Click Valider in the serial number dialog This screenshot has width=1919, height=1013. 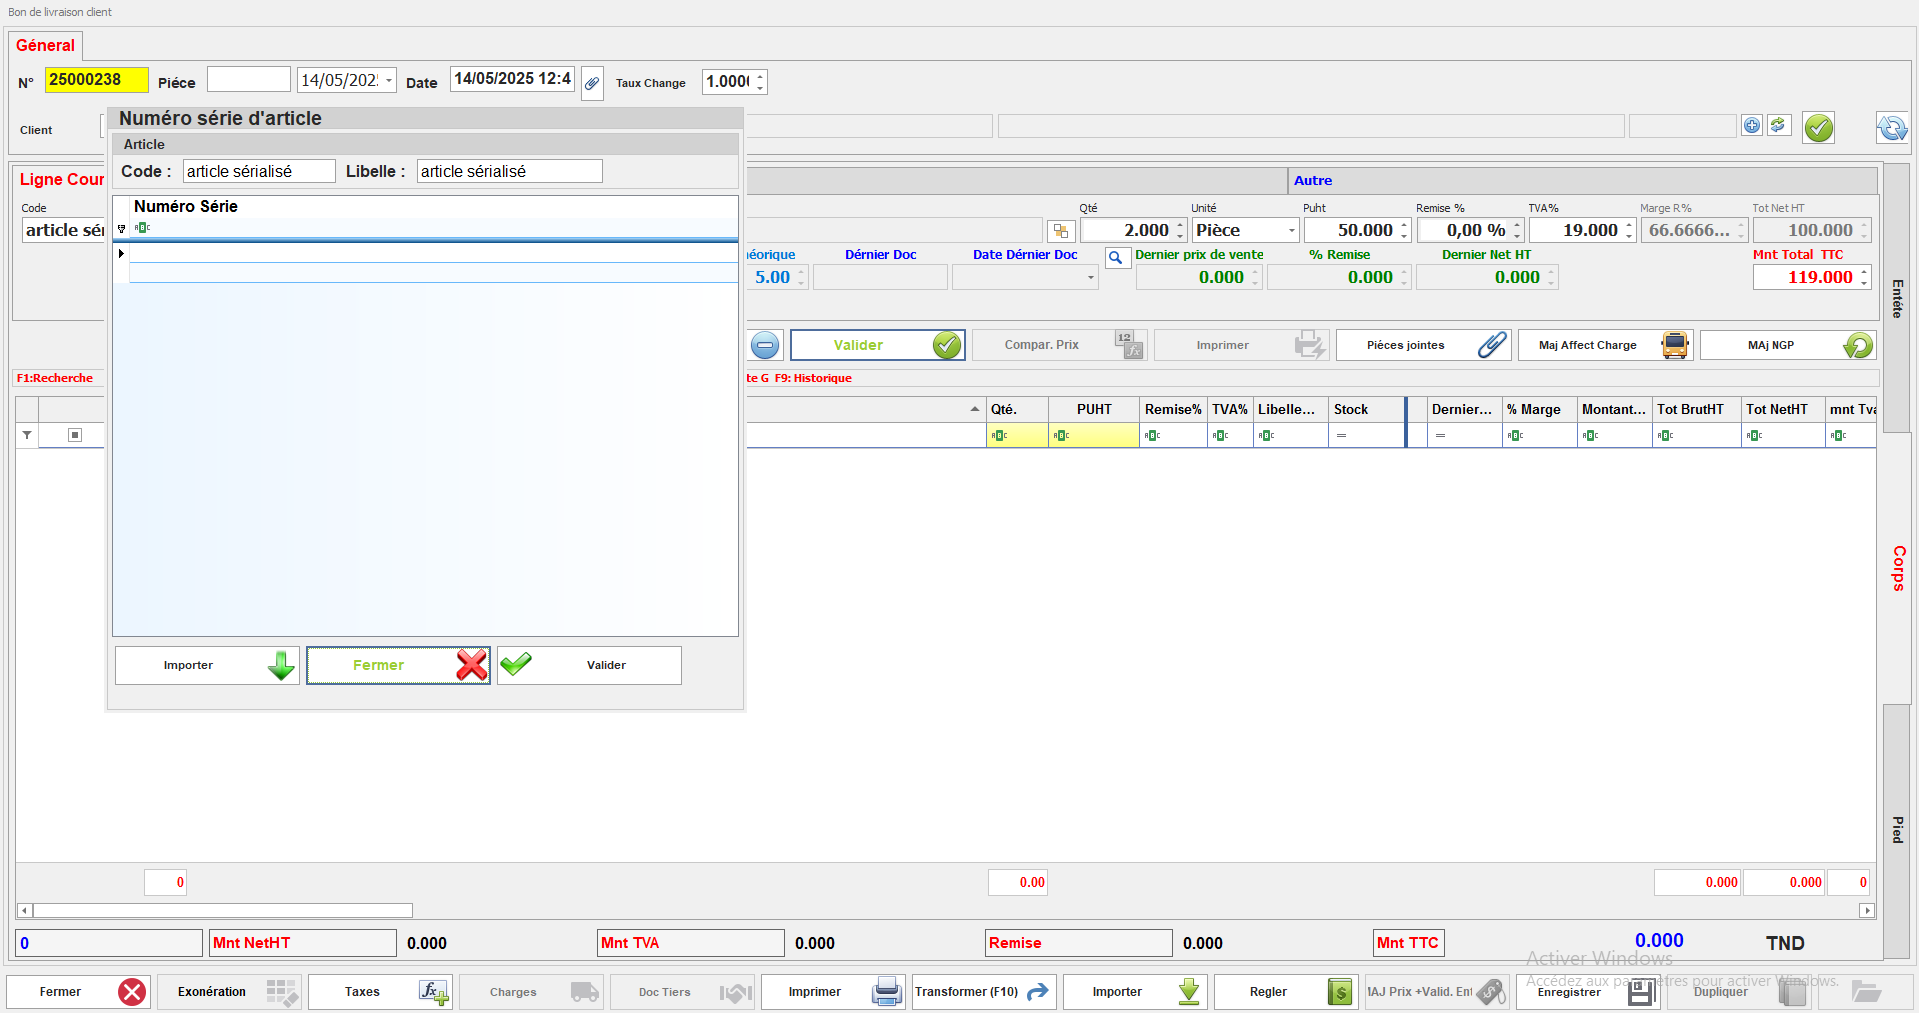click(589, 666)
